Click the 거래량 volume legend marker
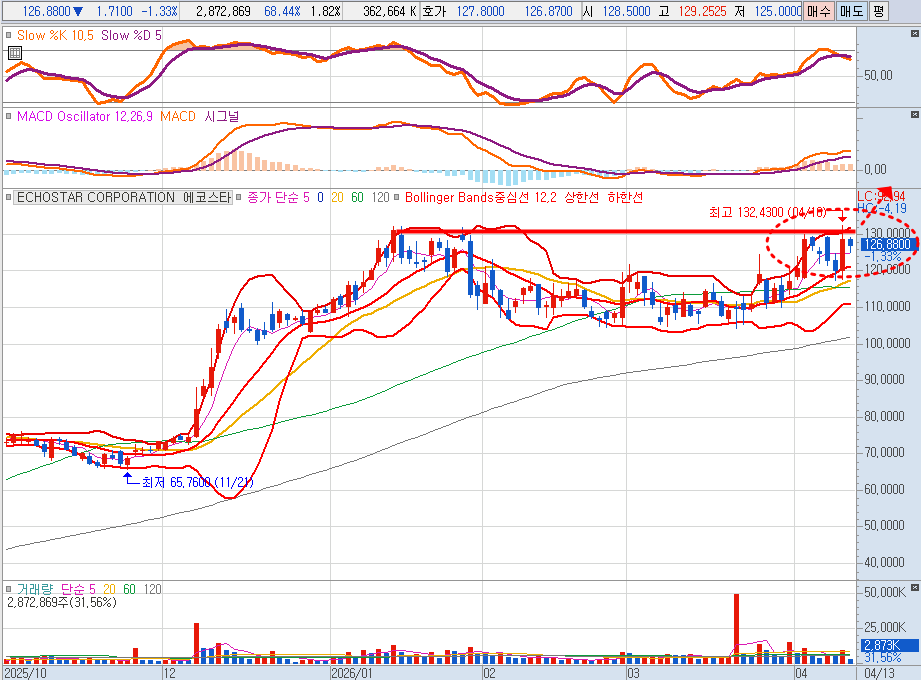Screen dimensions: 921x680 point(9,589)
